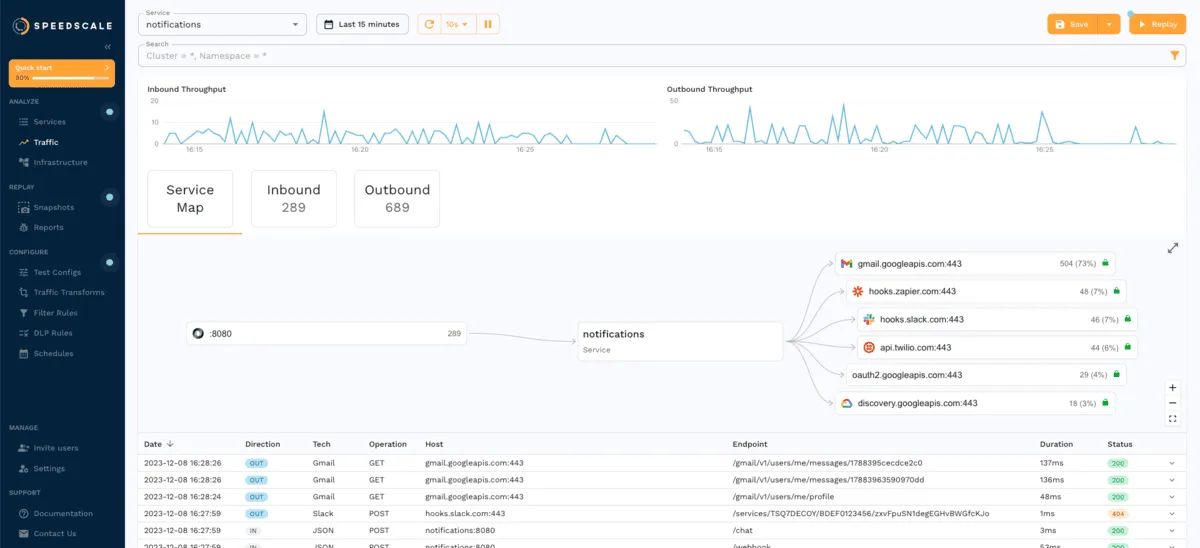The height and width of the screenshot is (548, 1200).
Task: Zoom out on the service map
Action: pyautogui.click(x=1173, y=403)
